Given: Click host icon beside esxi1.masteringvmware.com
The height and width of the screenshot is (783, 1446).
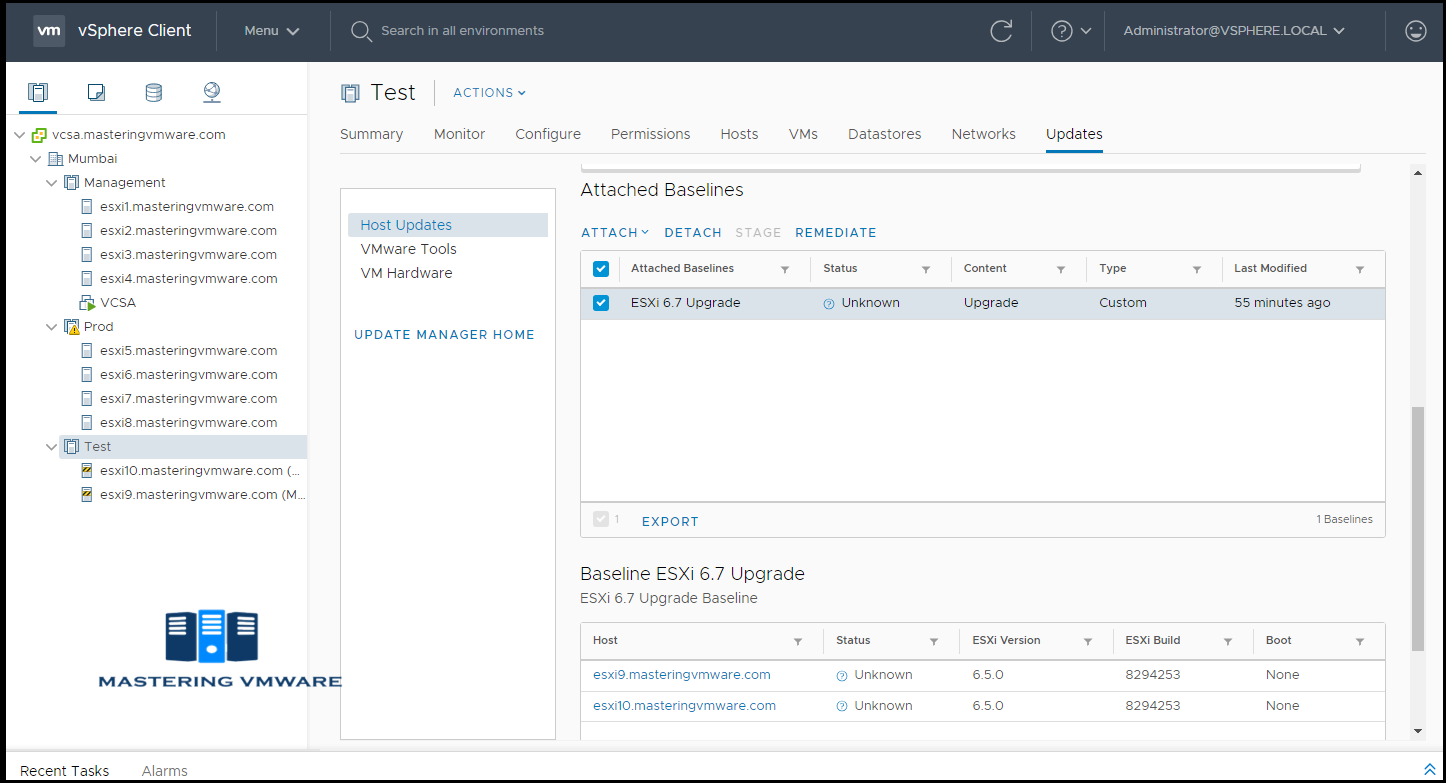Looking at the screenshot, I should click(87, 207).
